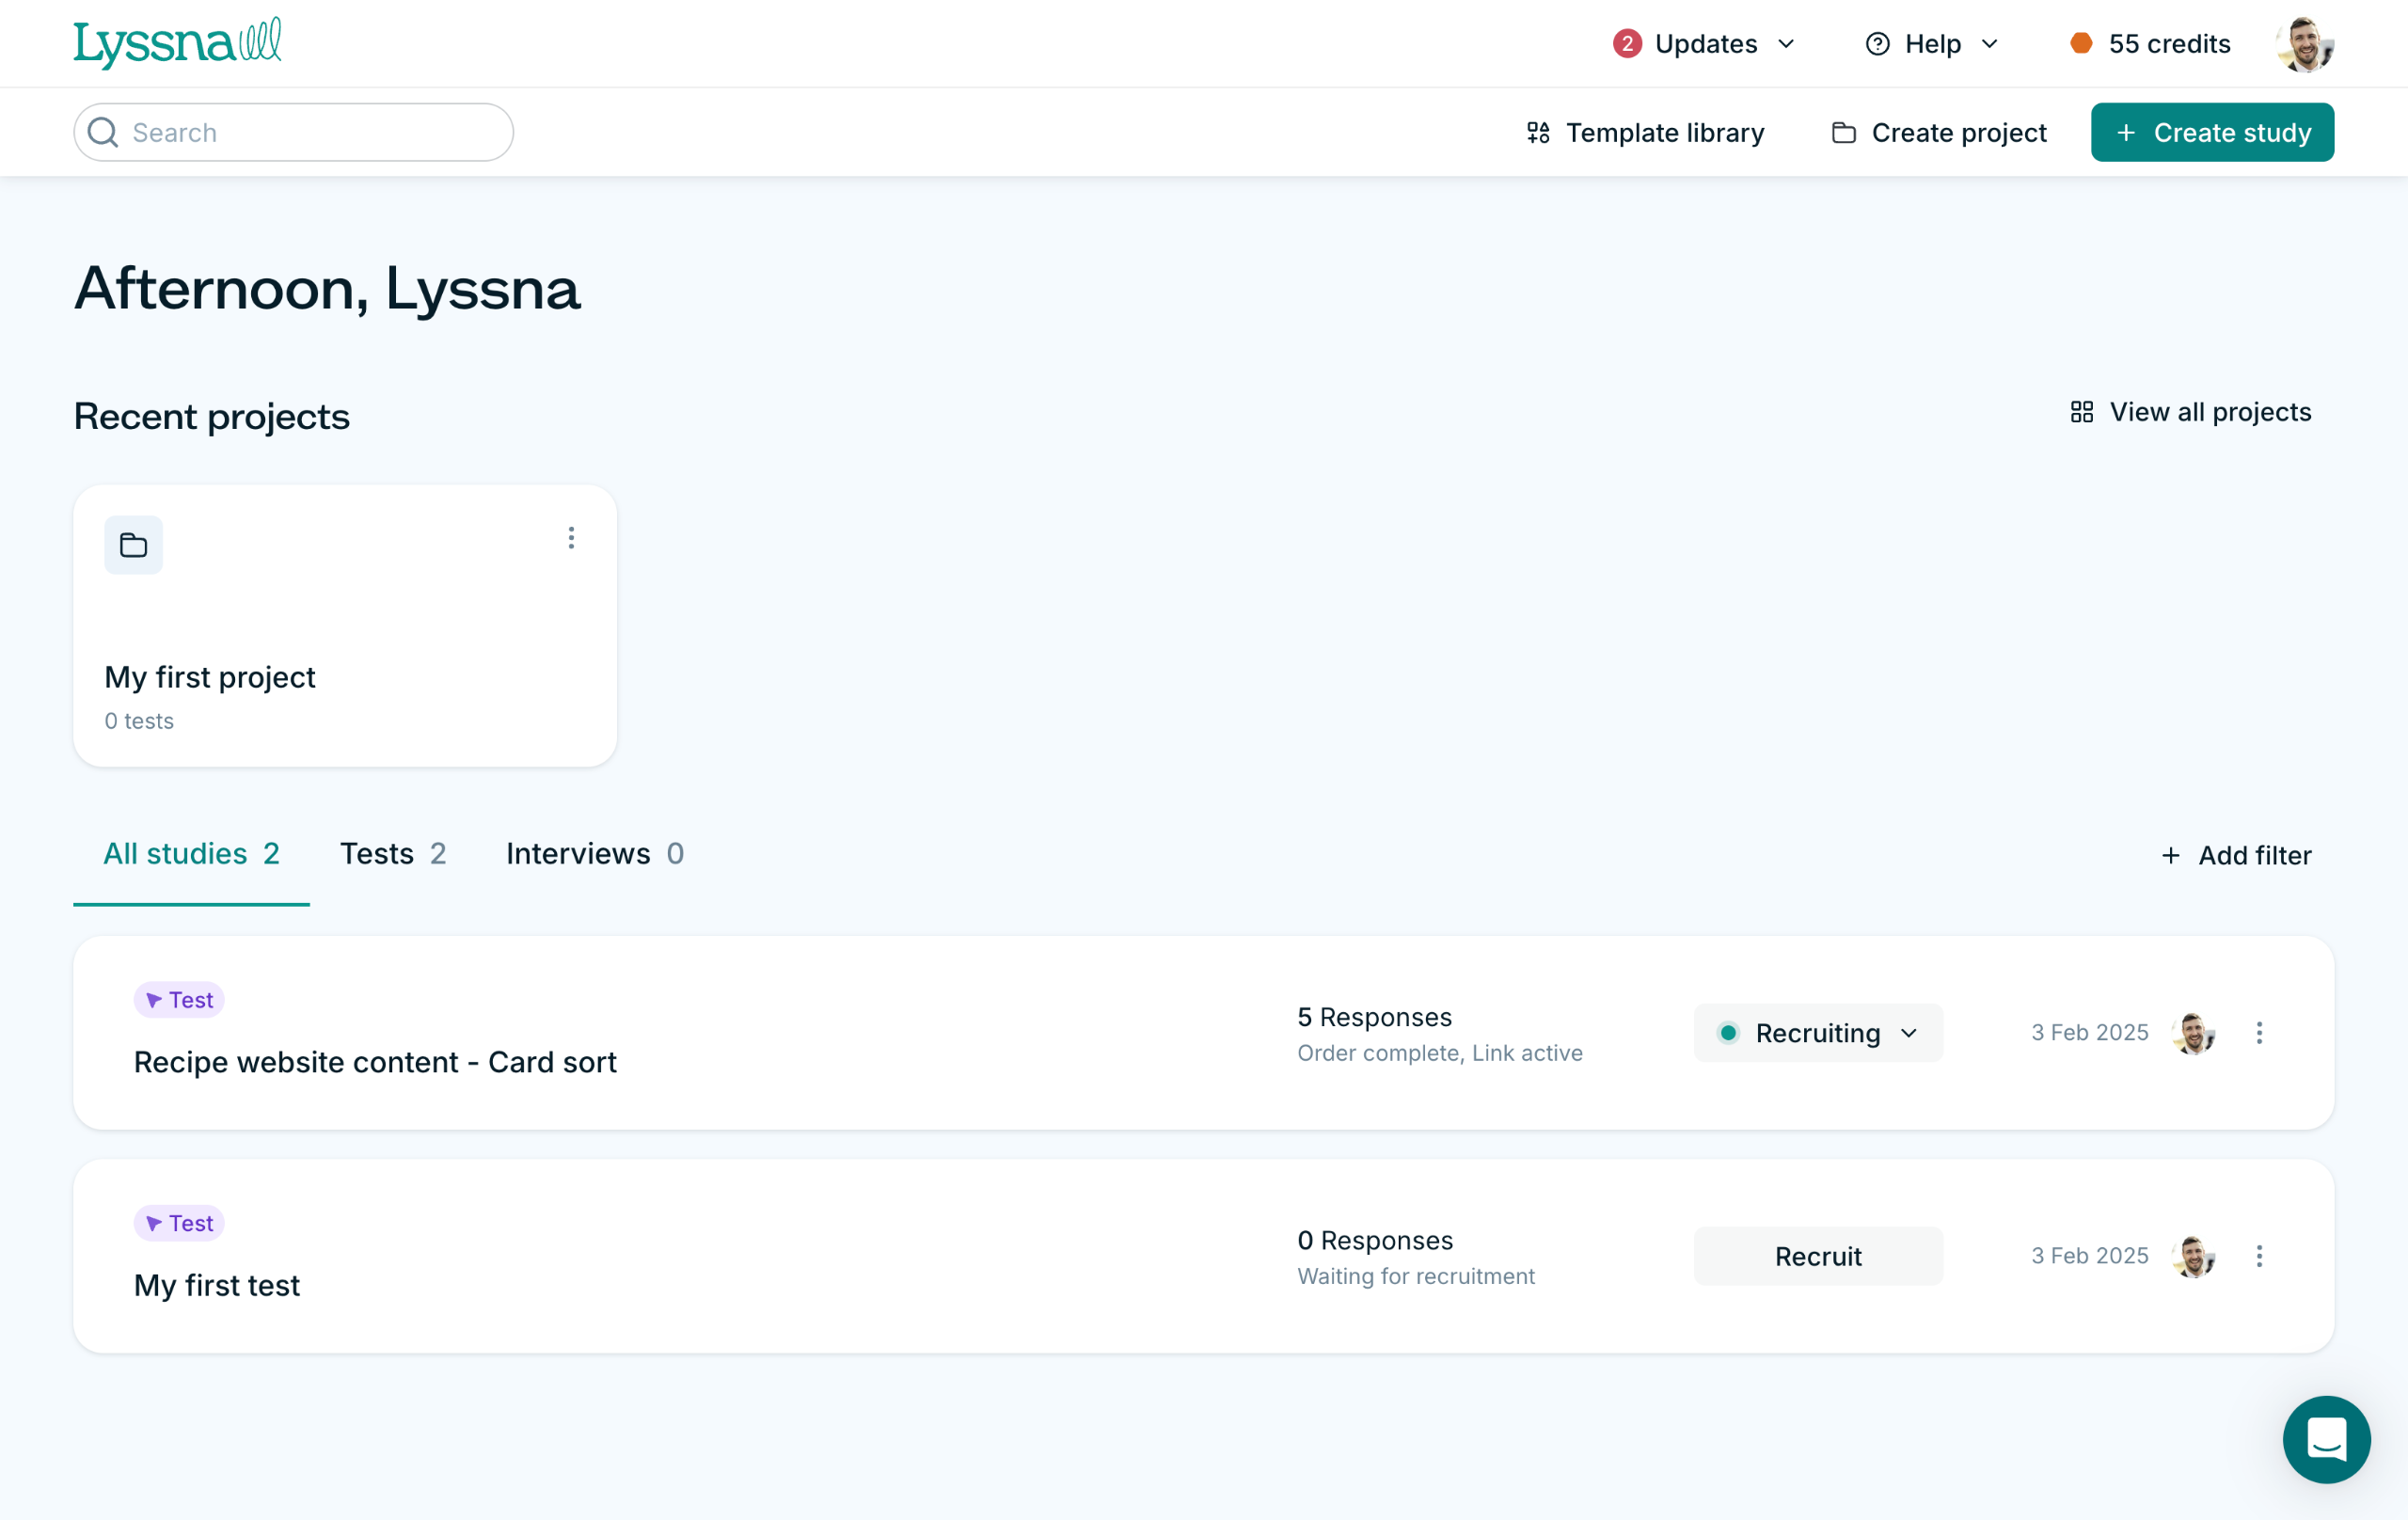Switch to the Interviews tab
Image resolution: width=2408 pixels, height=1520 pixels.
594,853
